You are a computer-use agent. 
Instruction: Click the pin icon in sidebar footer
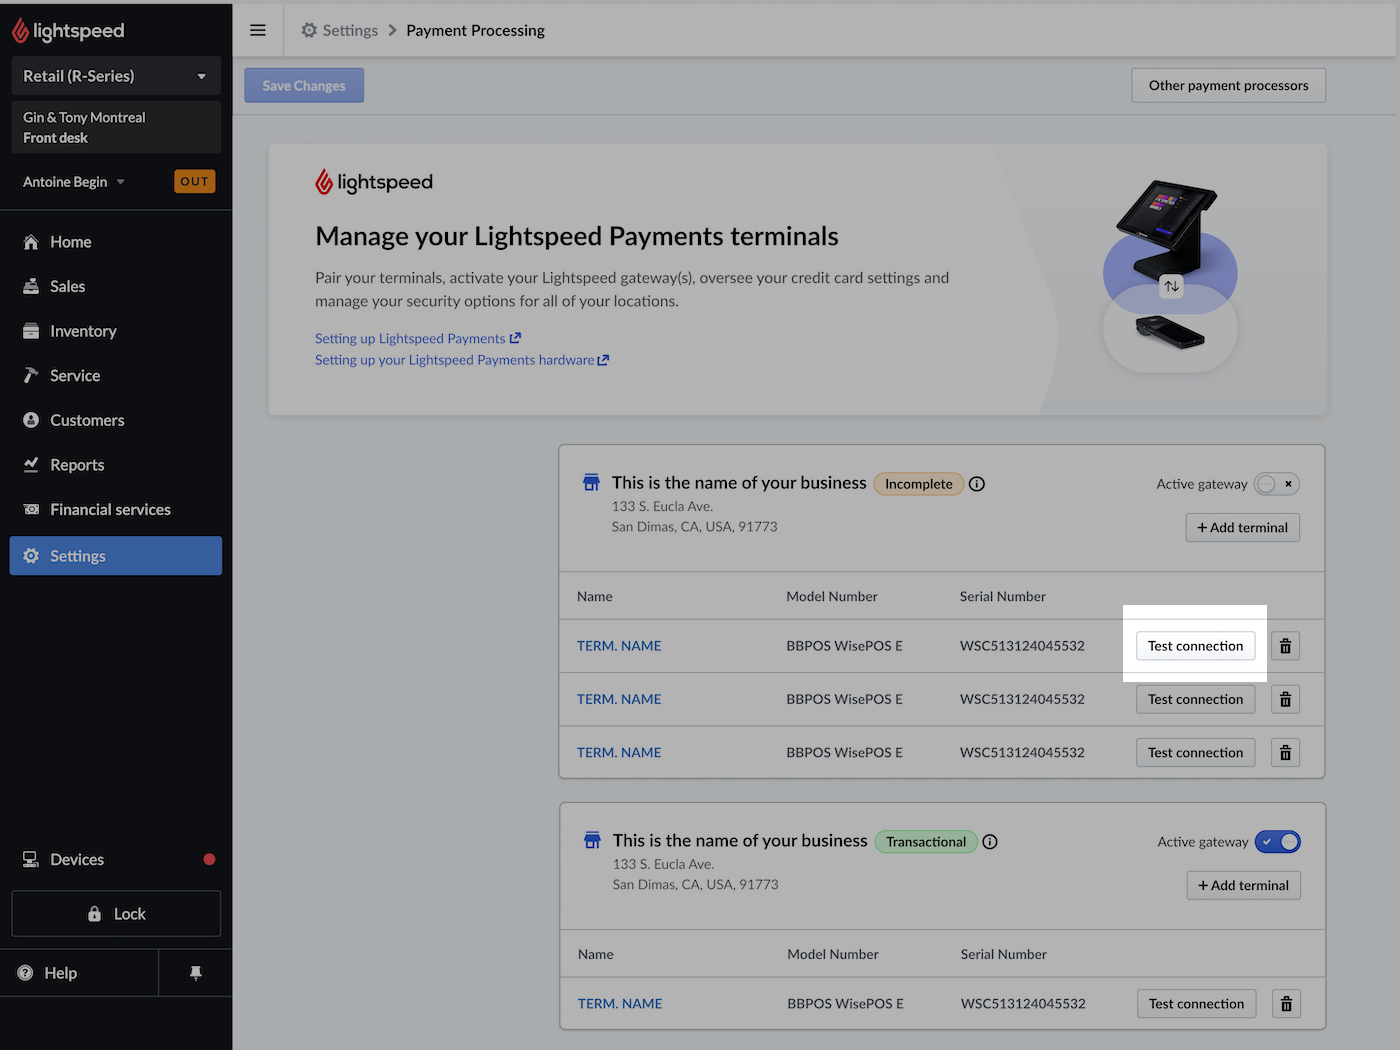[x=196, y=973]
